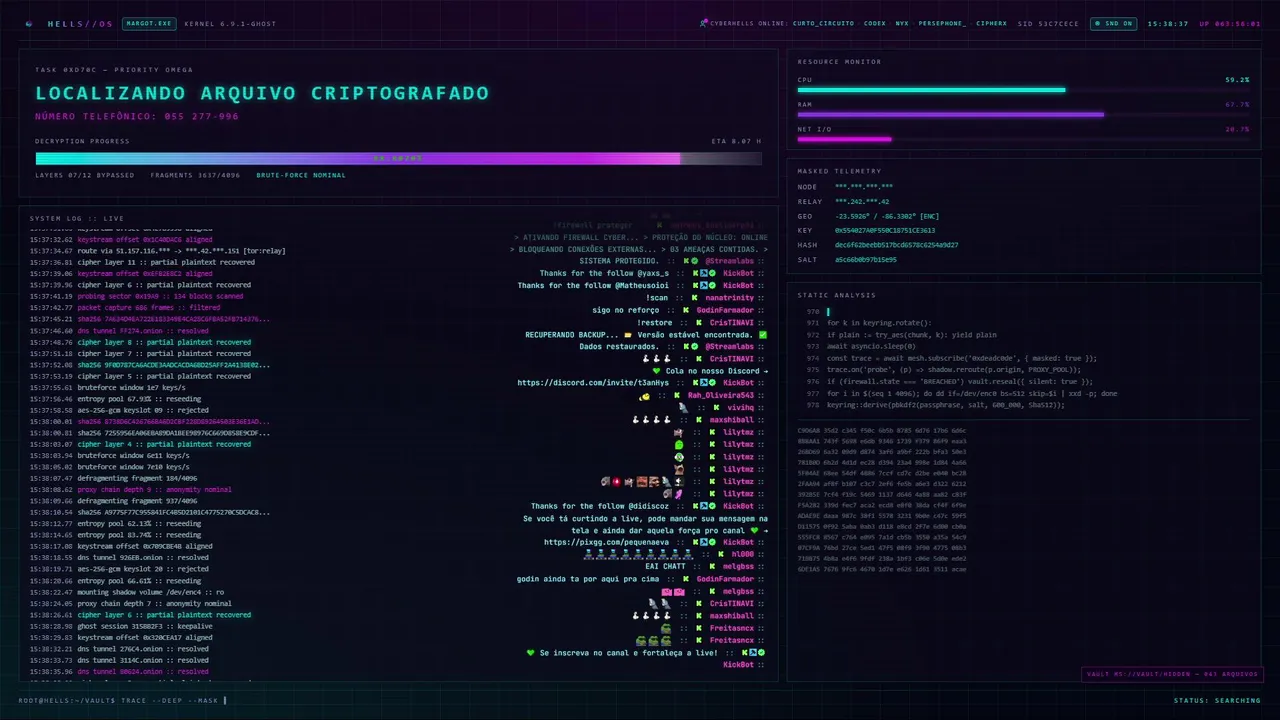Click the GEO coordinates value
The height and width of the screenshot is (720, 1280).
tap(887, 216)
